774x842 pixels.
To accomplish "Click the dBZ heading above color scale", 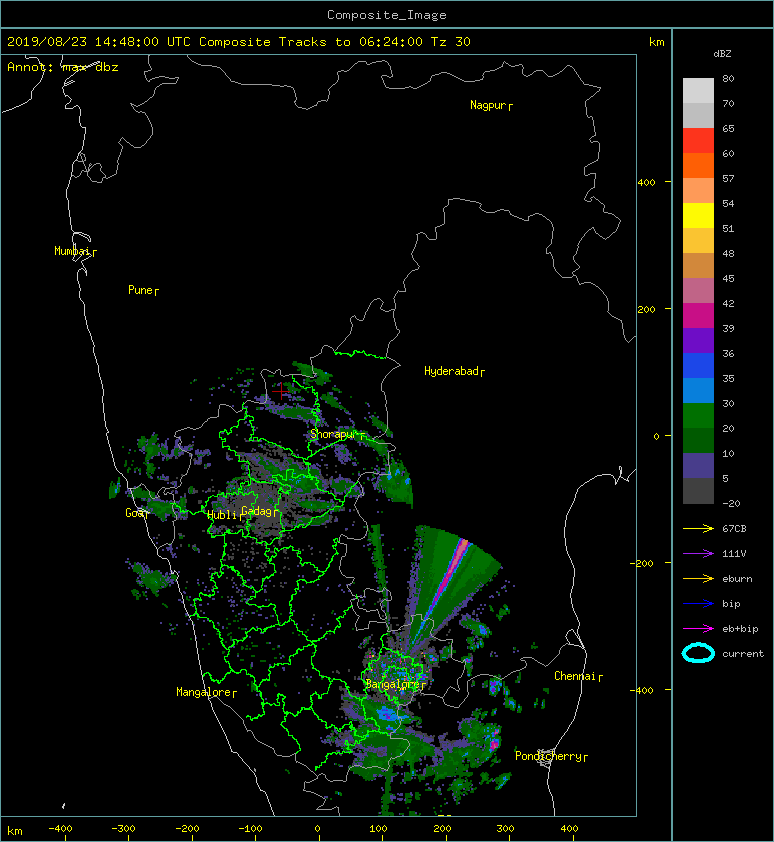I will [722, 54].
